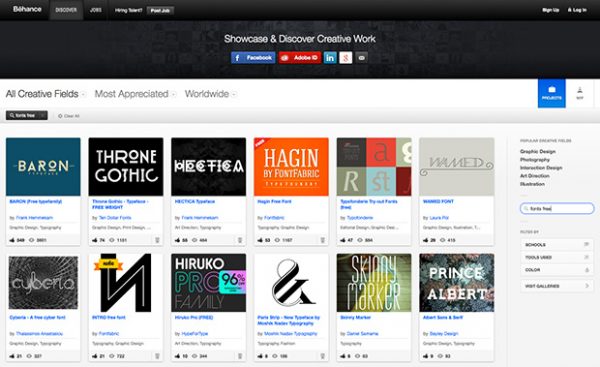Open the Prince Albert thumbnail
The height and width of the screenshot is (367, 600).
tap(457, 283)
